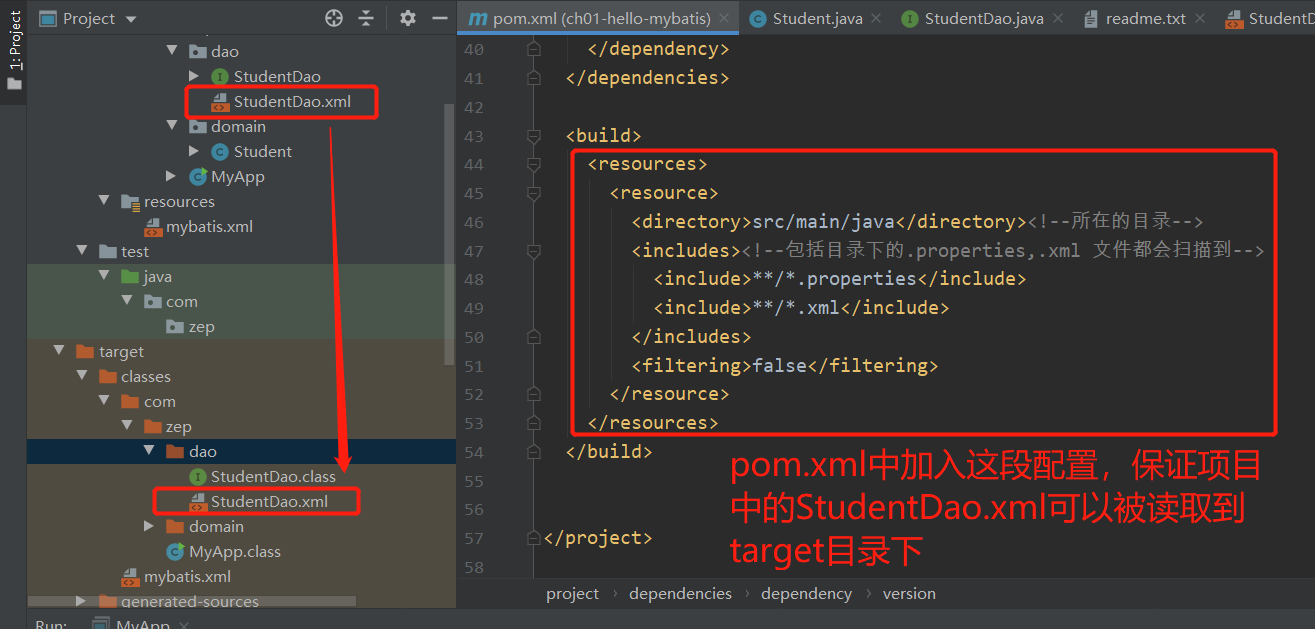Fold the <build> tag at line 43

click(534, 135)
